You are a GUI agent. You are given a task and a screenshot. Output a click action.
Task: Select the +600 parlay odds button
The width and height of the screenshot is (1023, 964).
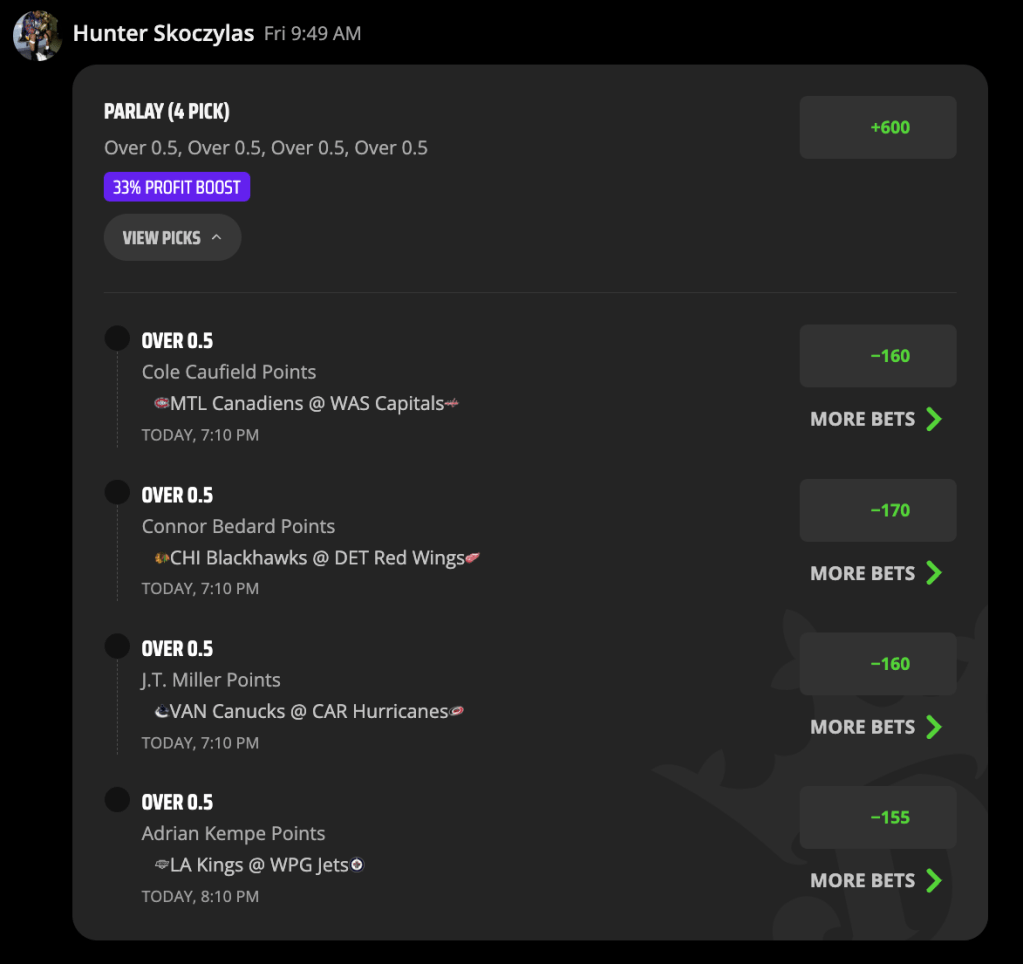pyautogui.click(x=878, y=127)
